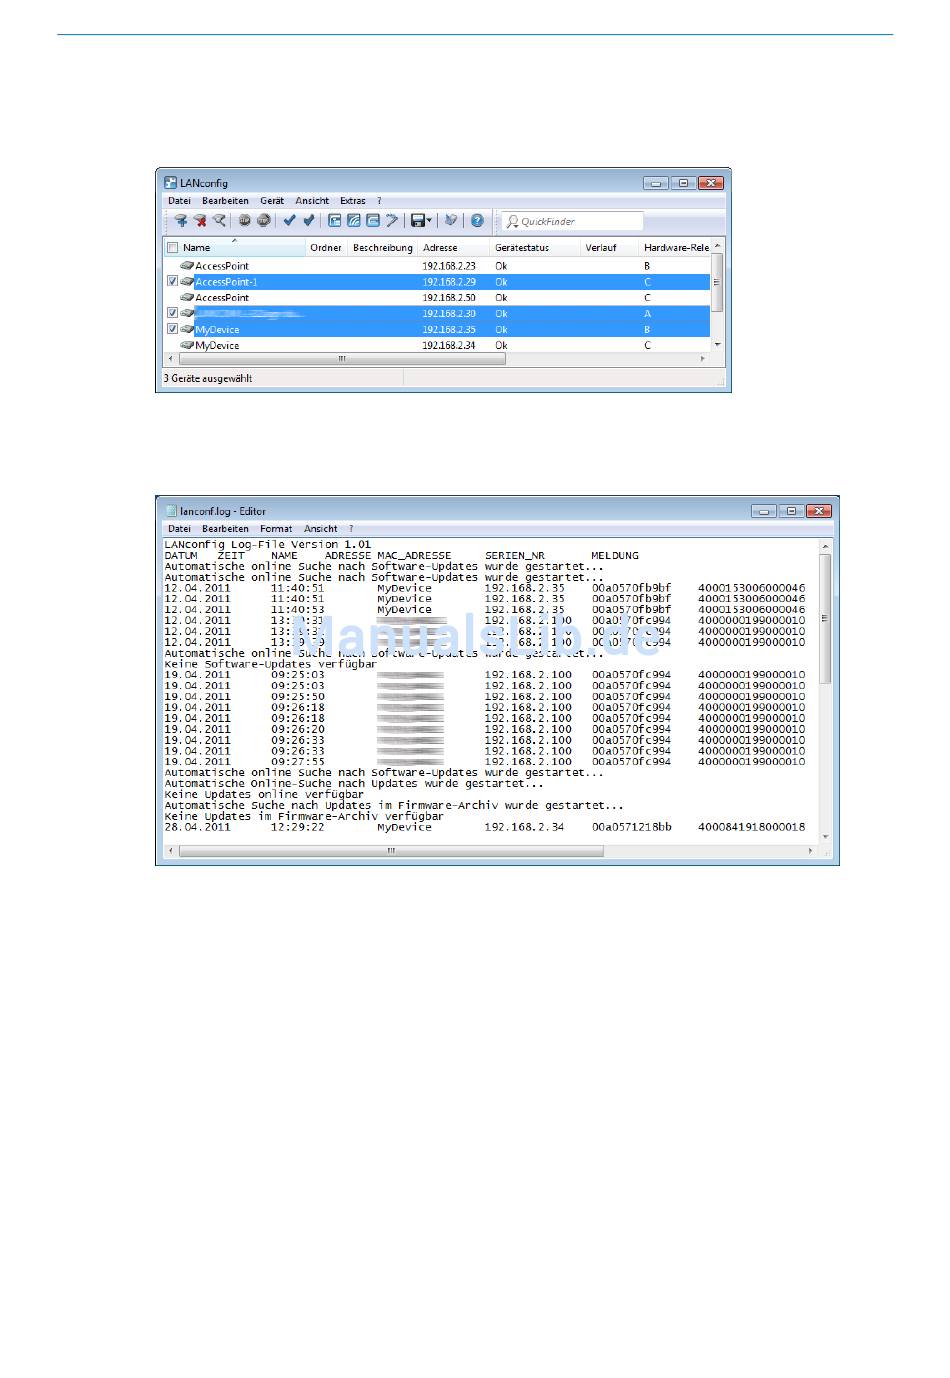Screen dimensions: 950x1378
Task: Open Bearbeiten menu in LANconfig
Action: [x=226, y=201]
